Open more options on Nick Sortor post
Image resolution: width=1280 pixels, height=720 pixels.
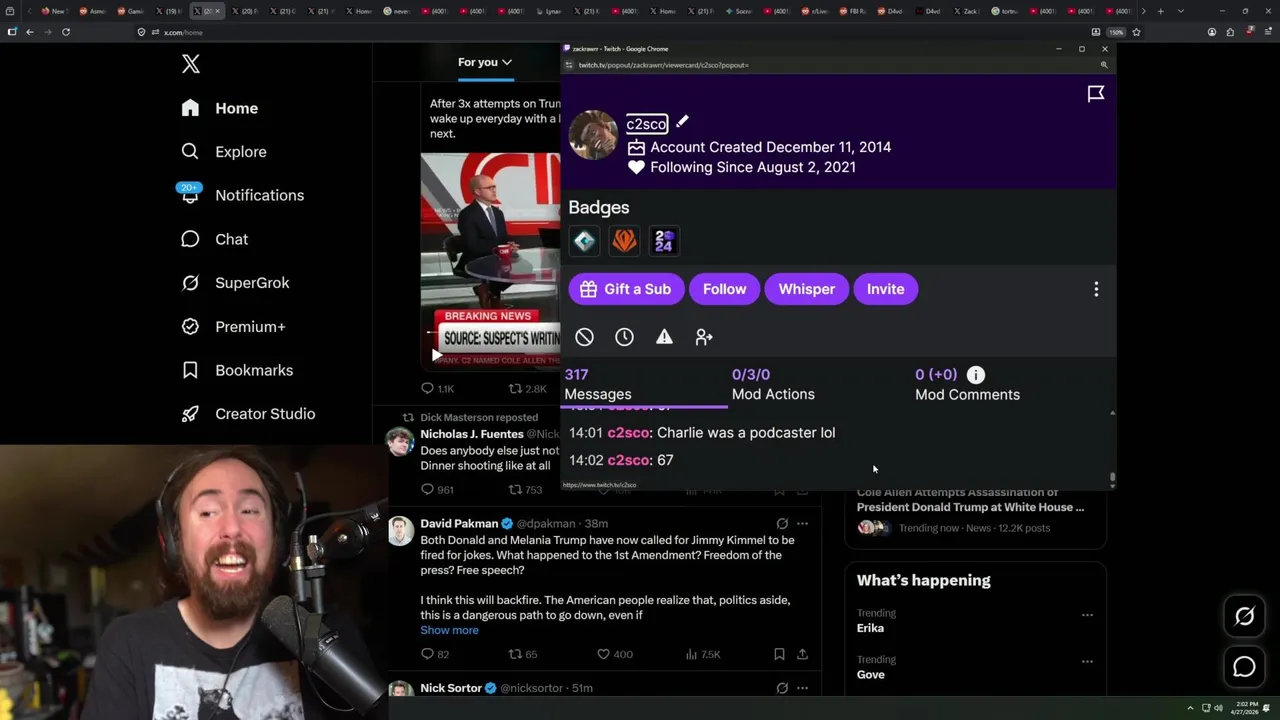tap(802, 688)
